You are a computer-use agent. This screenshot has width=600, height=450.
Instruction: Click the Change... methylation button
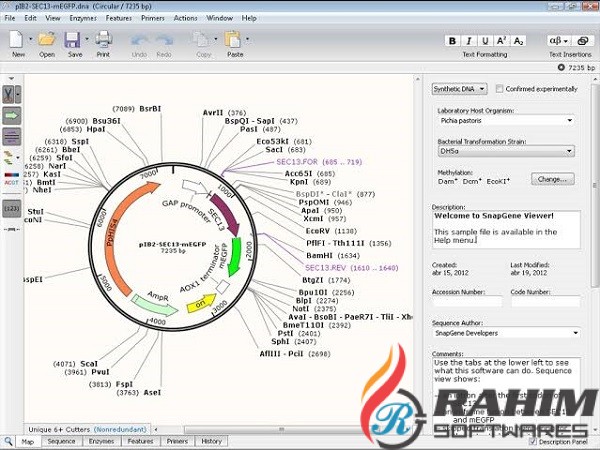[x=553, y=179]
